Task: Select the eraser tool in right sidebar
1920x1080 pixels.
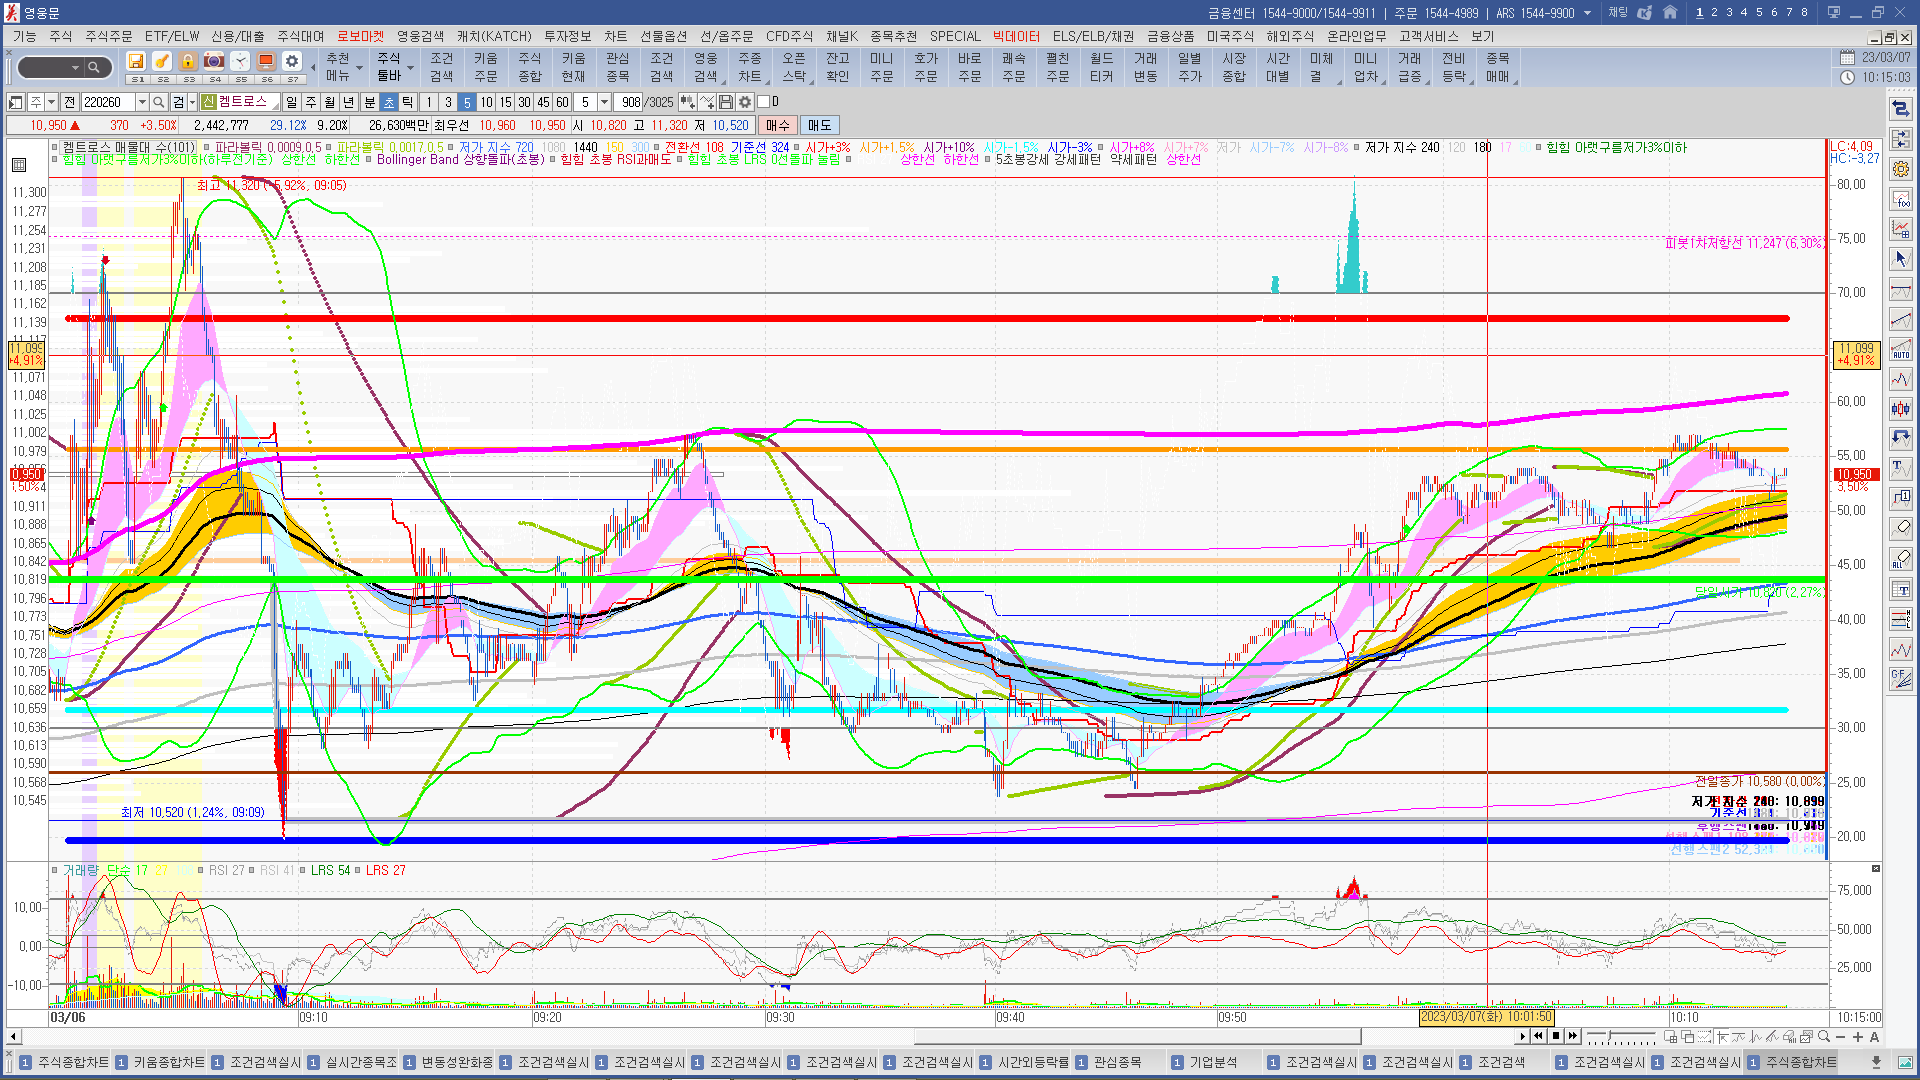Action: point(1901,528)
